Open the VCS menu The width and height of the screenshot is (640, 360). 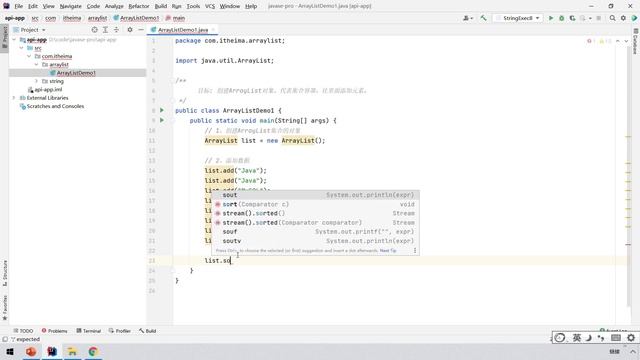[x=210, y=6]
